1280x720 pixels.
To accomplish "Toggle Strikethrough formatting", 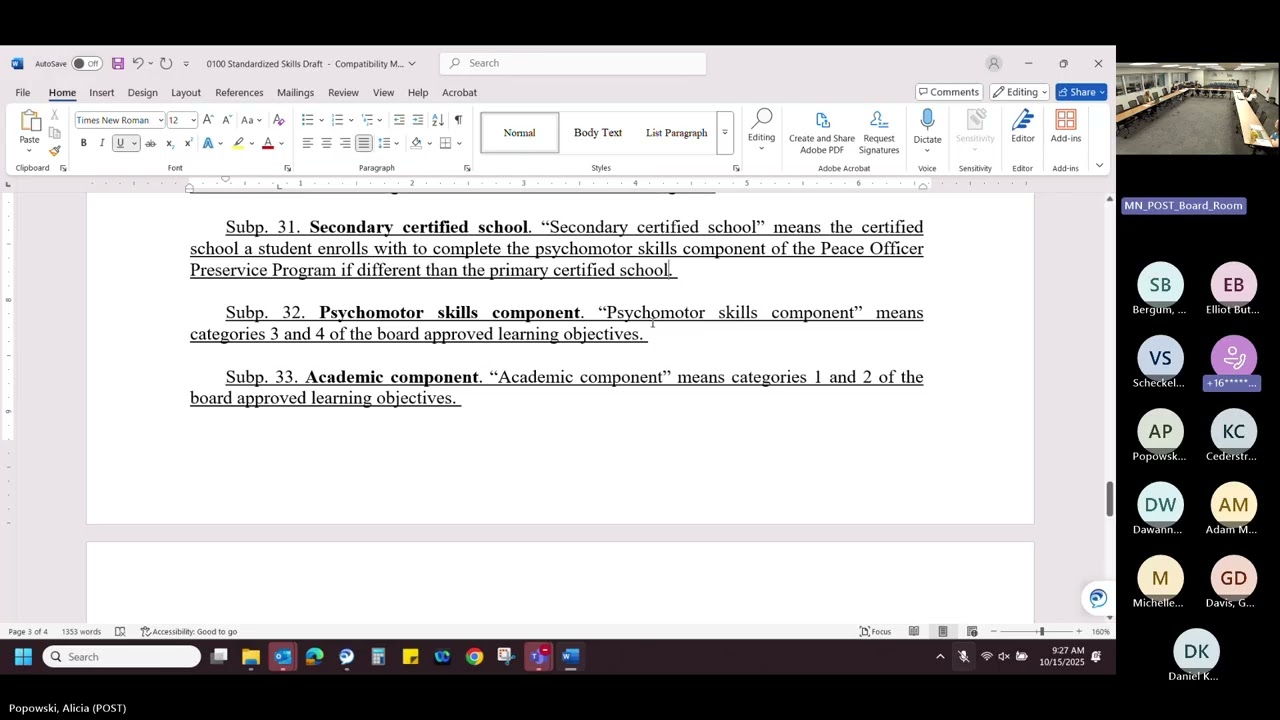I will [x=151, y=143].
